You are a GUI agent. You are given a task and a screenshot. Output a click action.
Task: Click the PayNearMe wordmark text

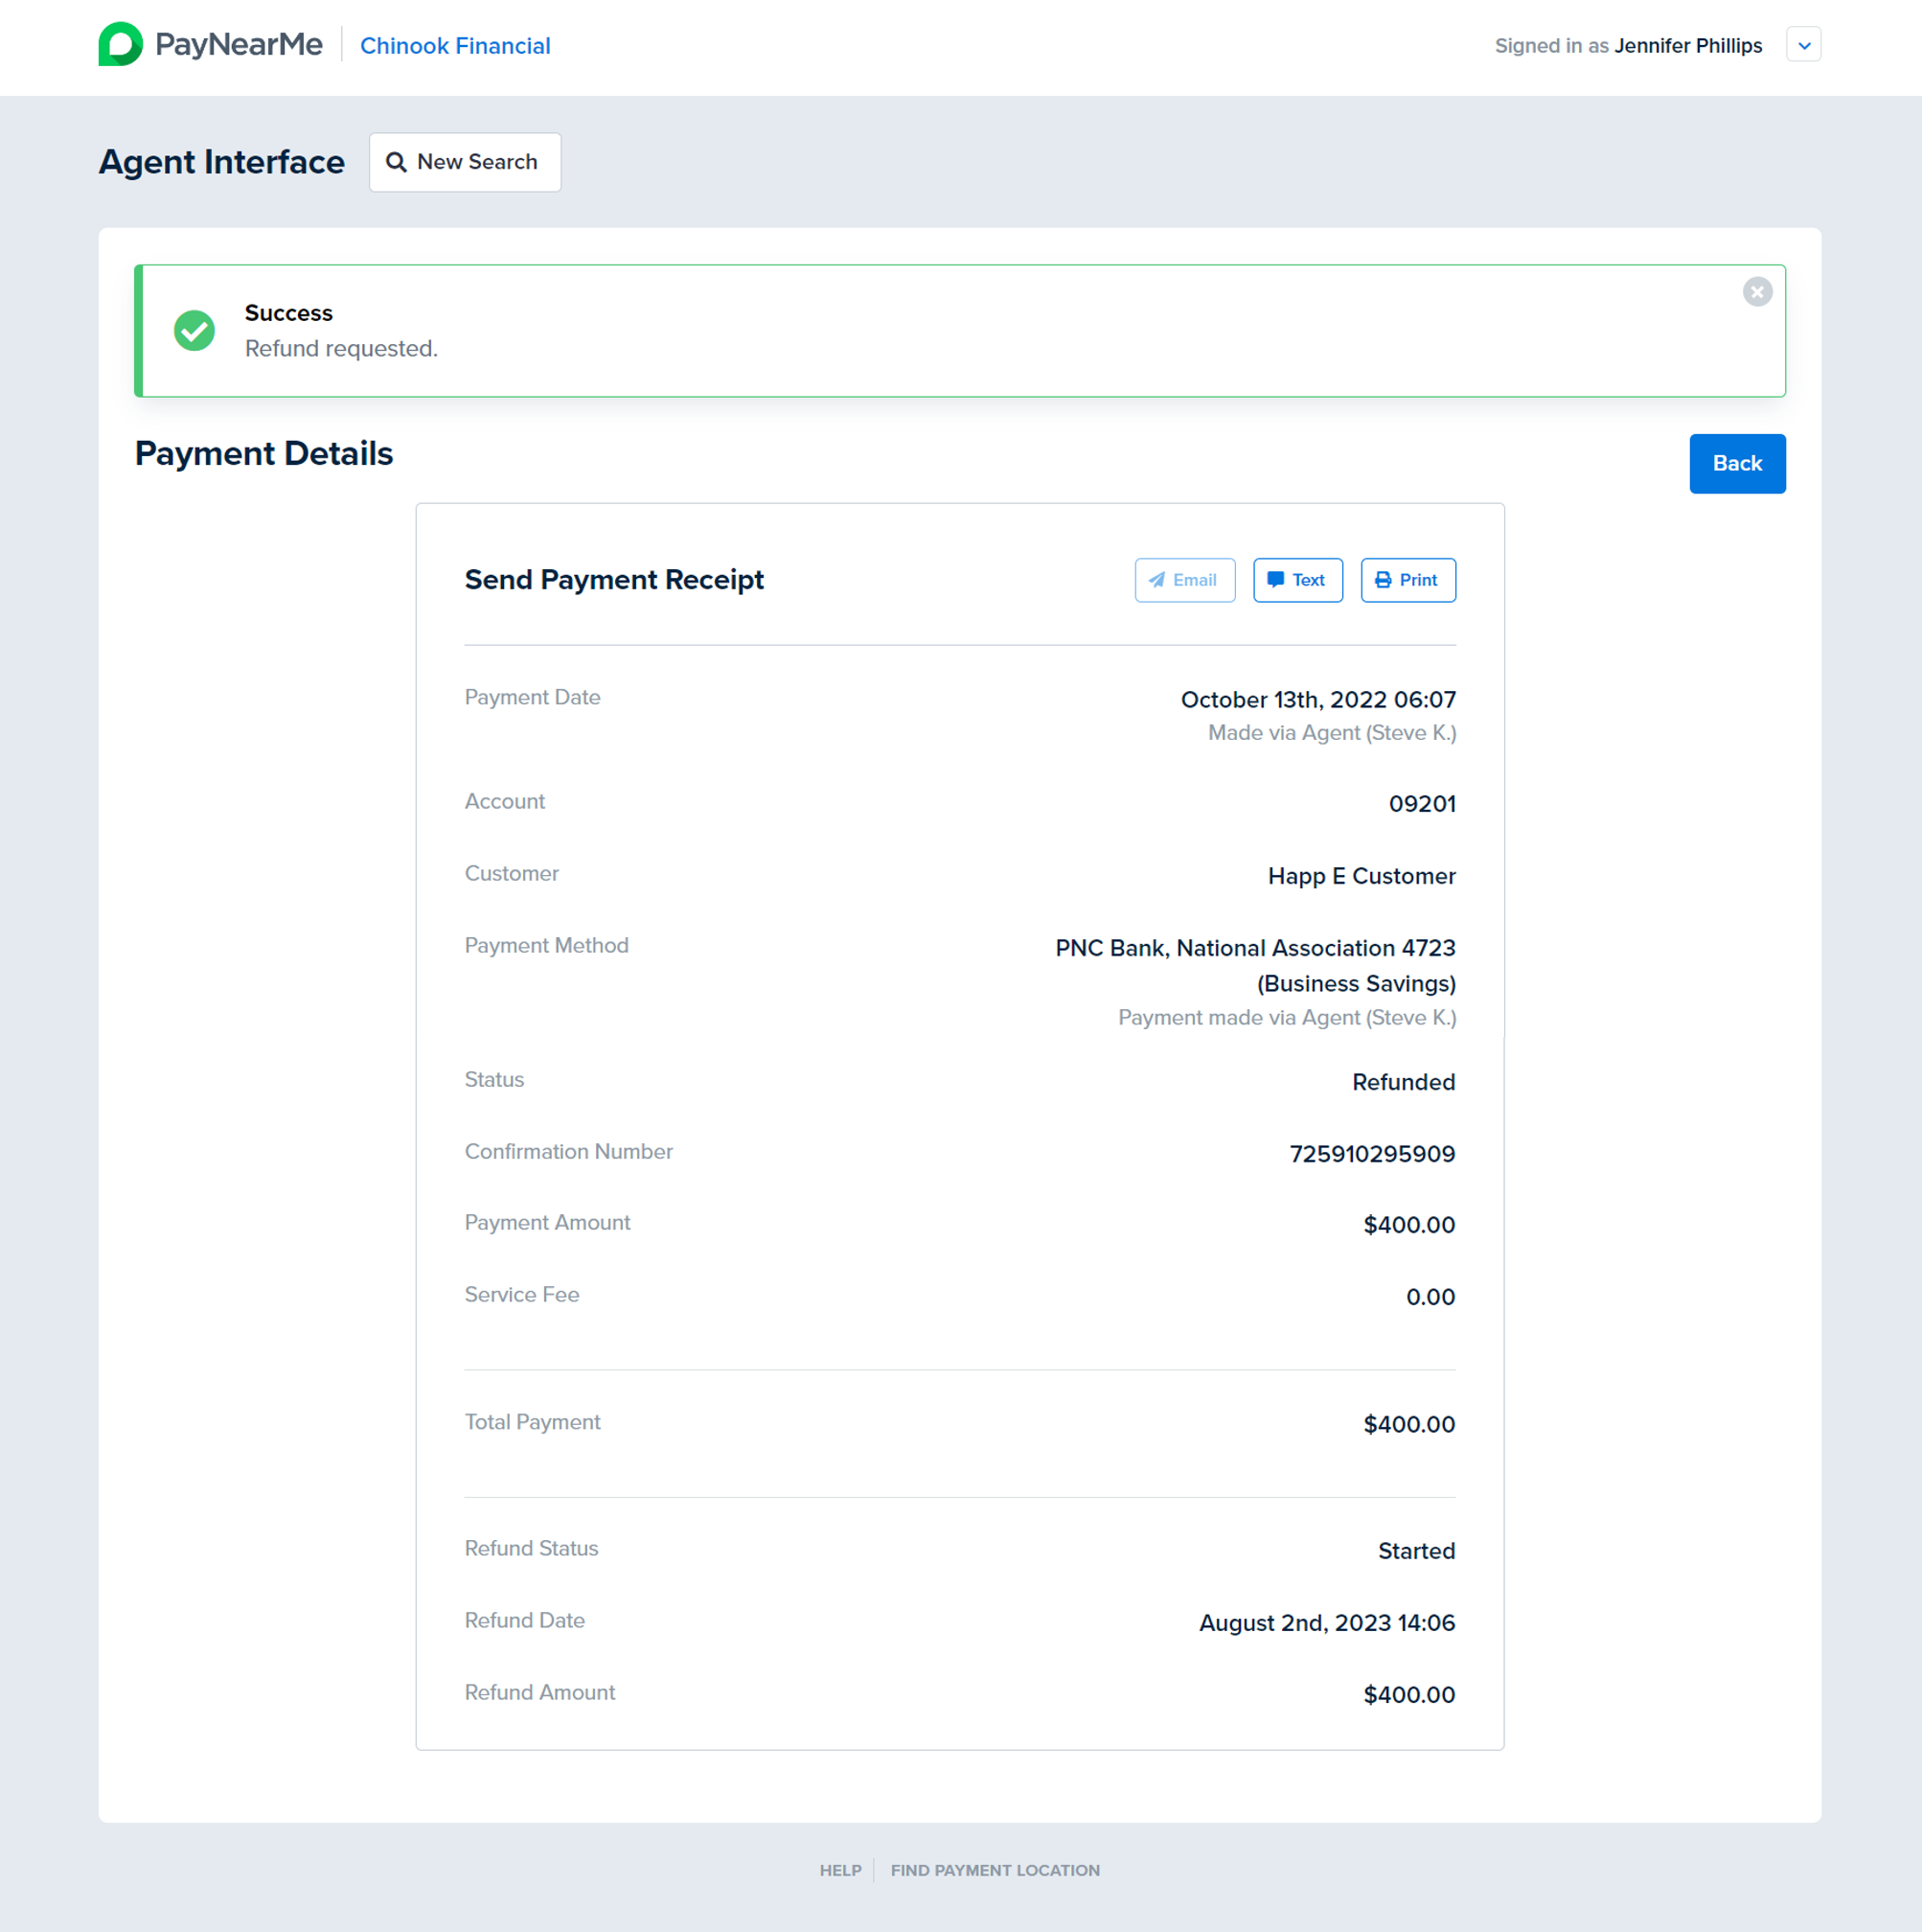point(239,44)
